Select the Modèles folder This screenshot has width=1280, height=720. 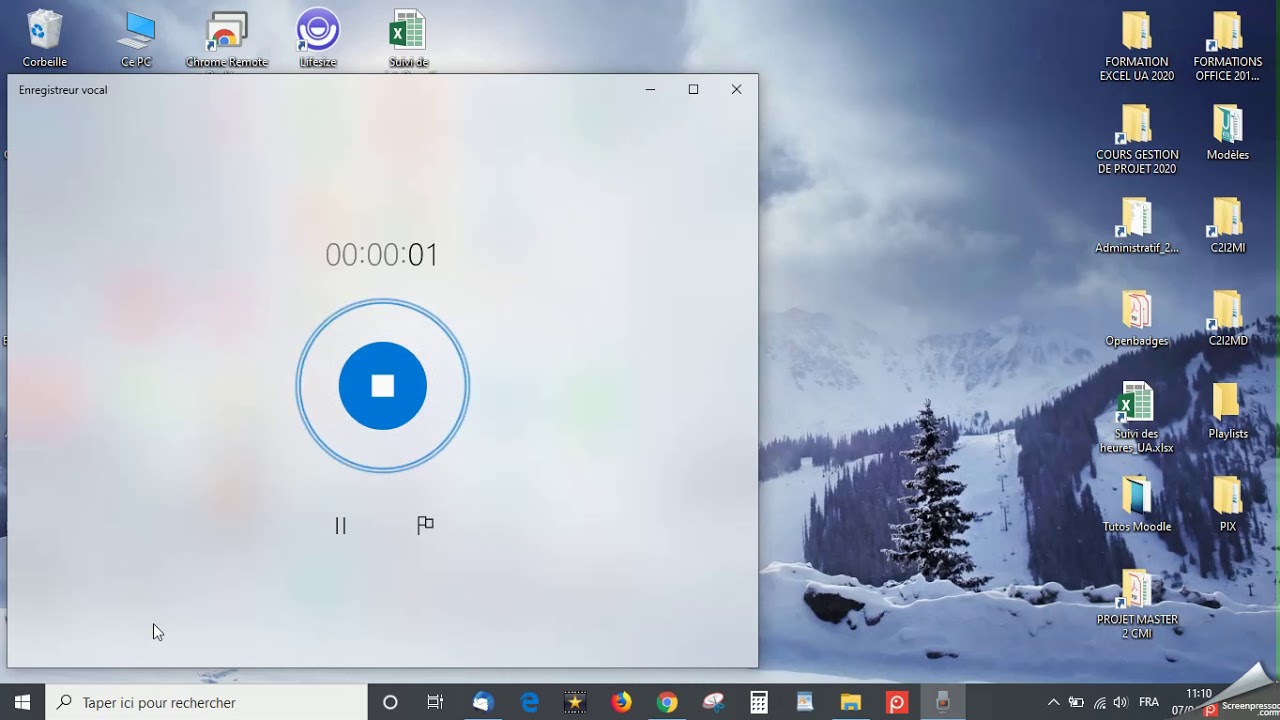click(x=1227, y=132)
